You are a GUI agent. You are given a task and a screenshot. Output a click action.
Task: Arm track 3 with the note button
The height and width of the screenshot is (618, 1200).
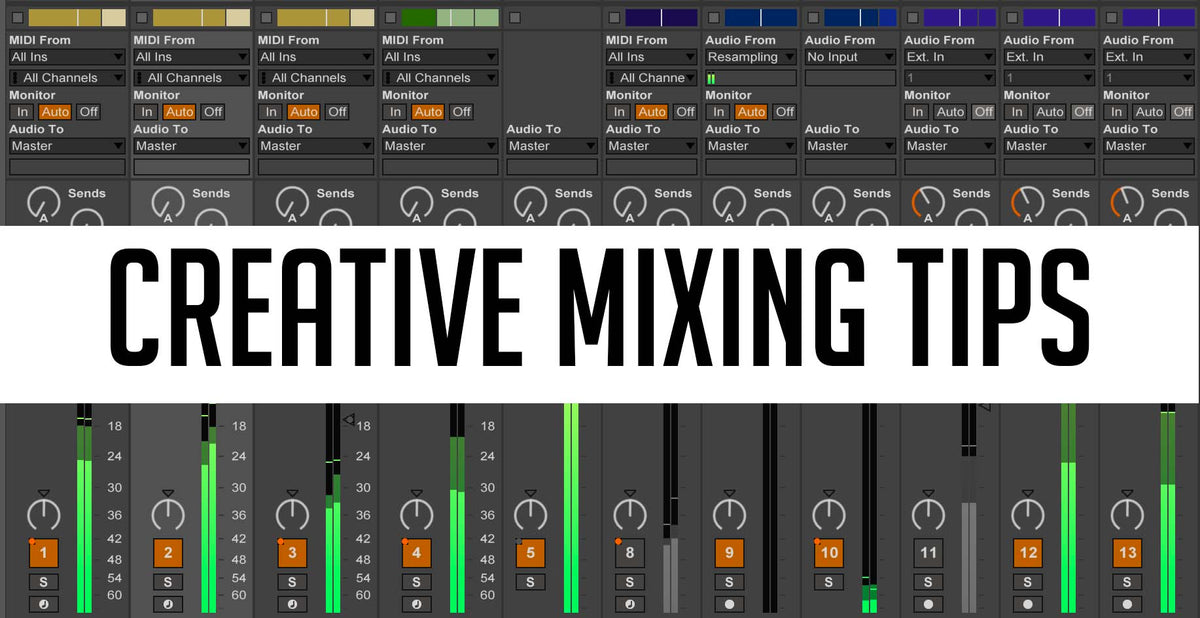tap(292, 604)
